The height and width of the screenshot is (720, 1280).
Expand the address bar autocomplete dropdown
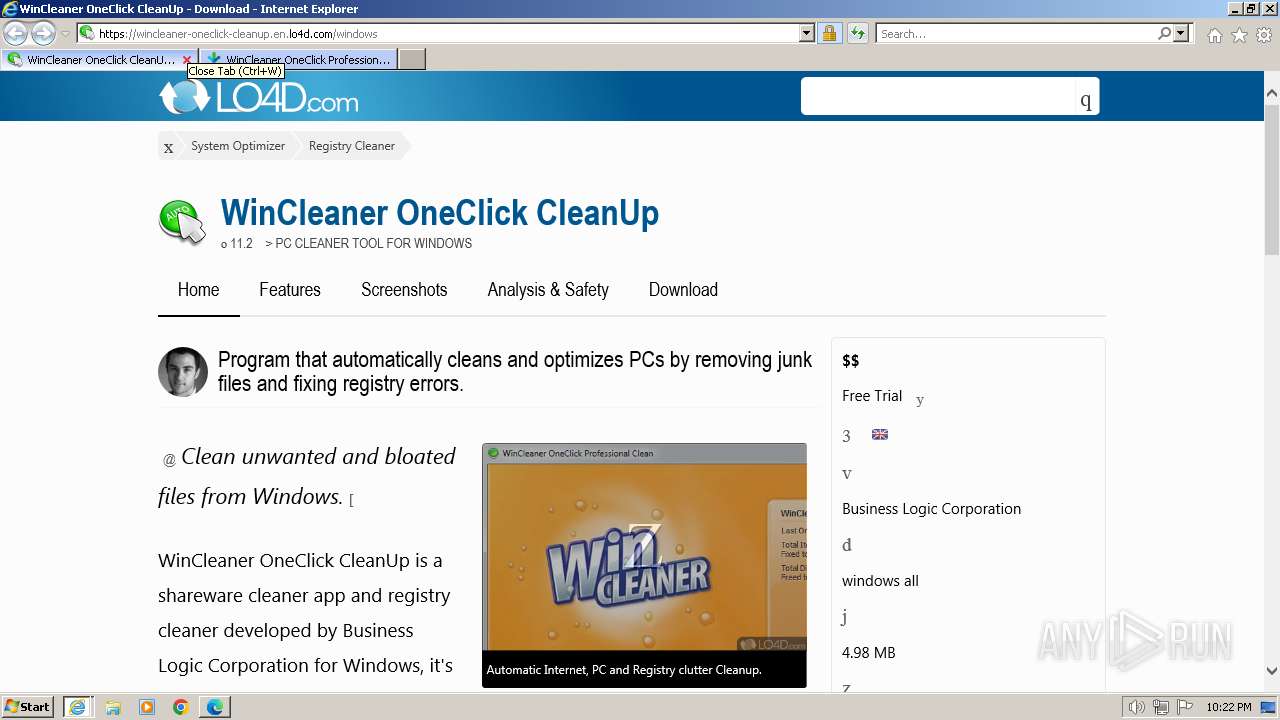(807, 33)
